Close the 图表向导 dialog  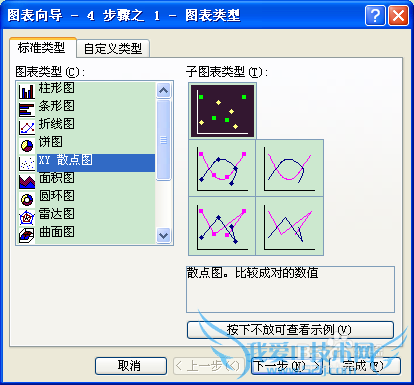[x=398, y=15]
